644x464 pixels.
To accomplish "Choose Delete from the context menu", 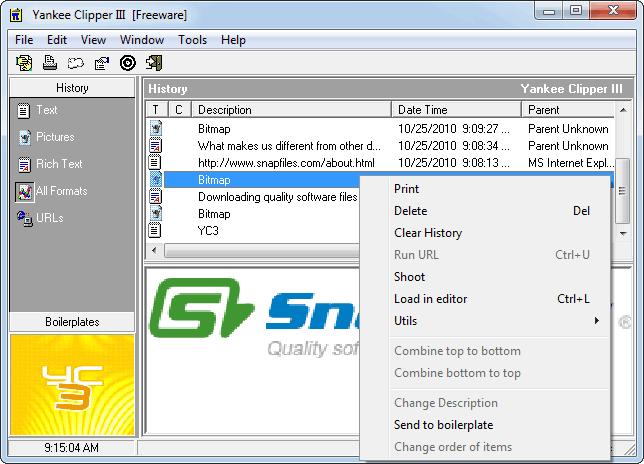I will (485, 211).
